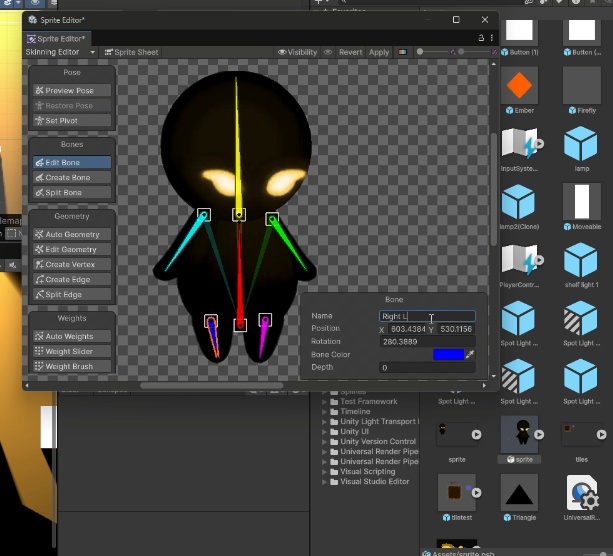The height and width of the screenshot is (556, 613).
Task: Pick bone color with the eyedropper
Action: pos(470,354)
